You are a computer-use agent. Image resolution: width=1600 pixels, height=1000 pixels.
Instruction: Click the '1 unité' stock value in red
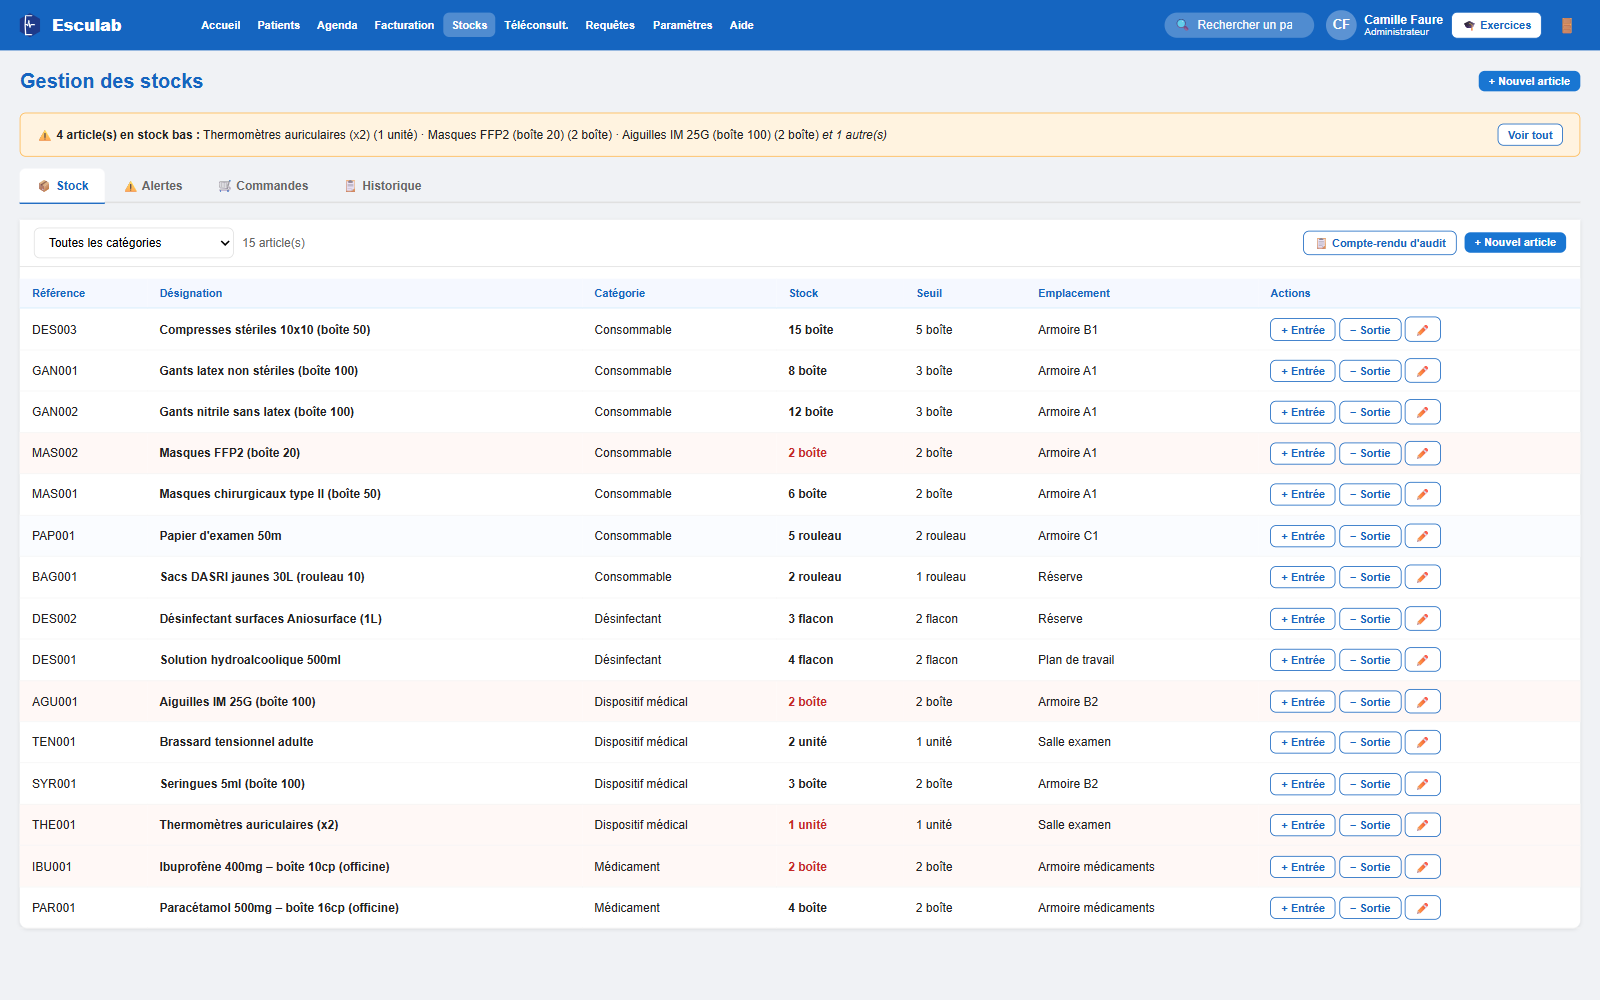pos(808,825)
